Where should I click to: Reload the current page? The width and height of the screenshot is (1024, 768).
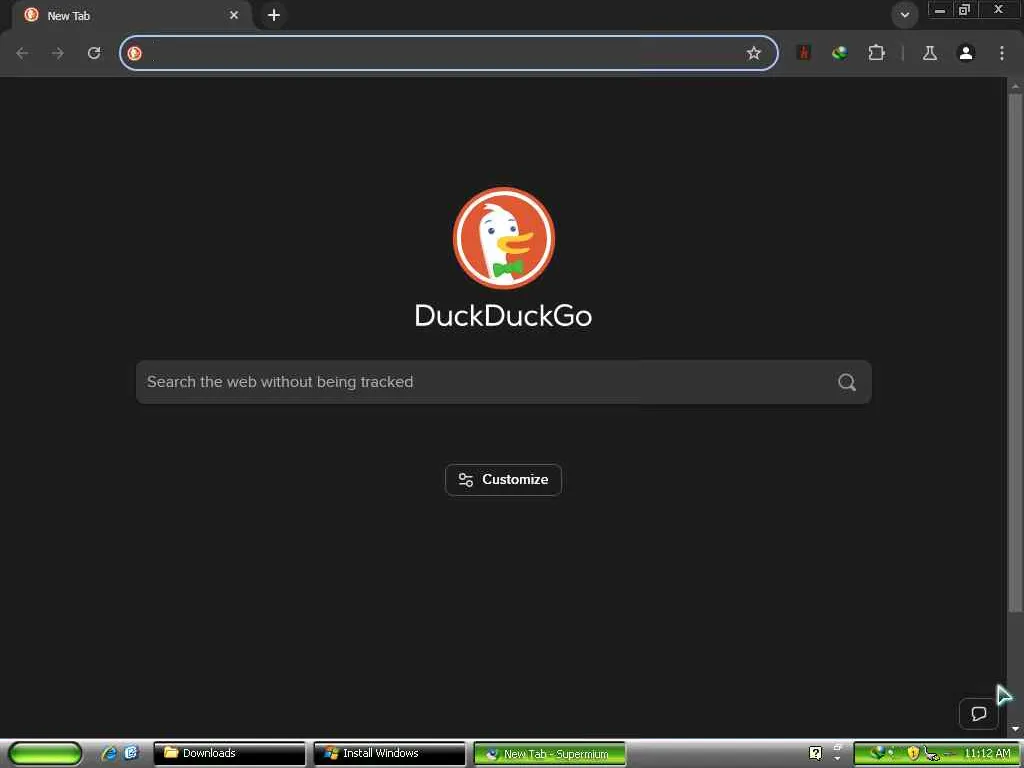[x=94, y=53]
